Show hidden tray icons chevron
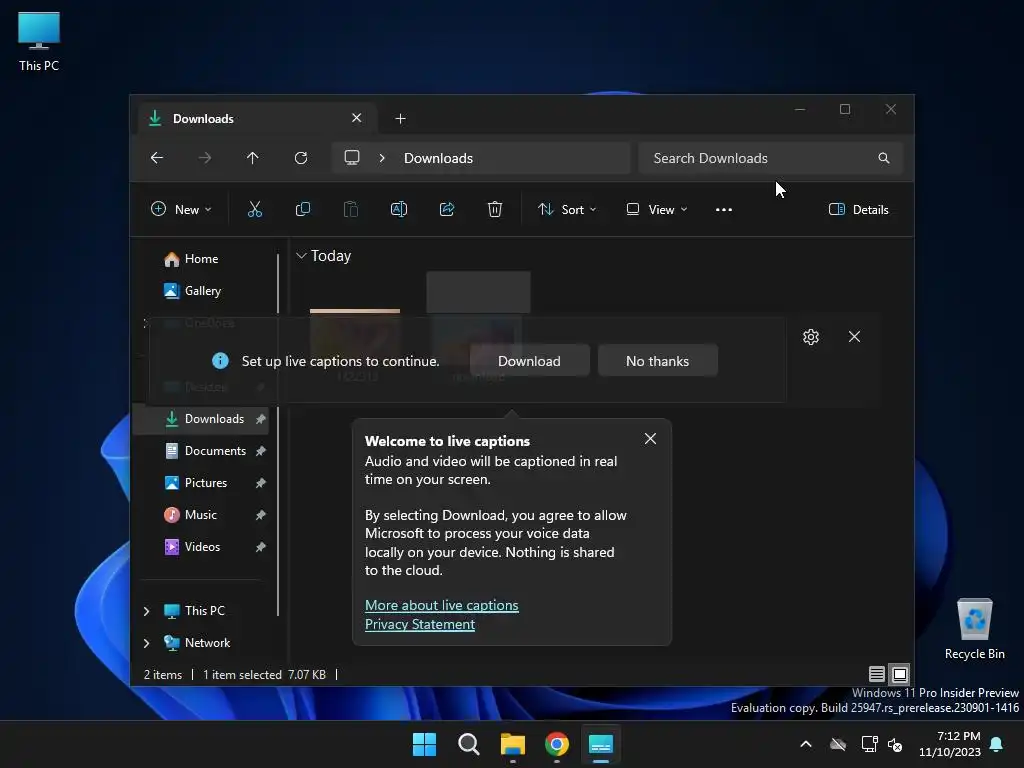This screenshot has width=1024, height=768. click(x=806, y=744)
